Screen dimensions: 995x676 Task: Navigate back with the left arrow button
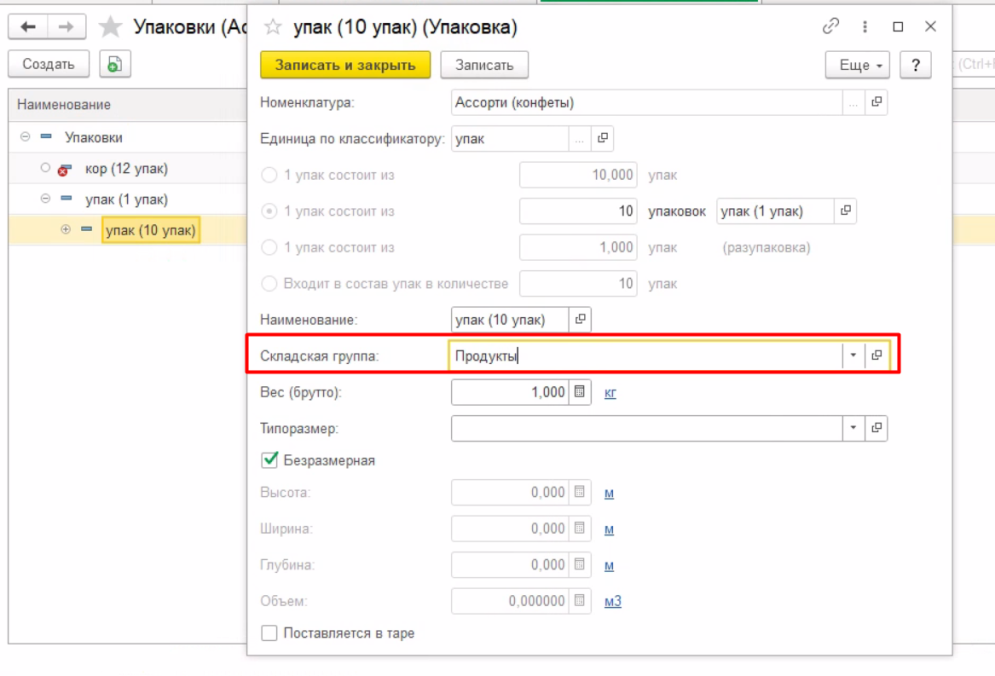pyautogui.click(x=29, y=26)
